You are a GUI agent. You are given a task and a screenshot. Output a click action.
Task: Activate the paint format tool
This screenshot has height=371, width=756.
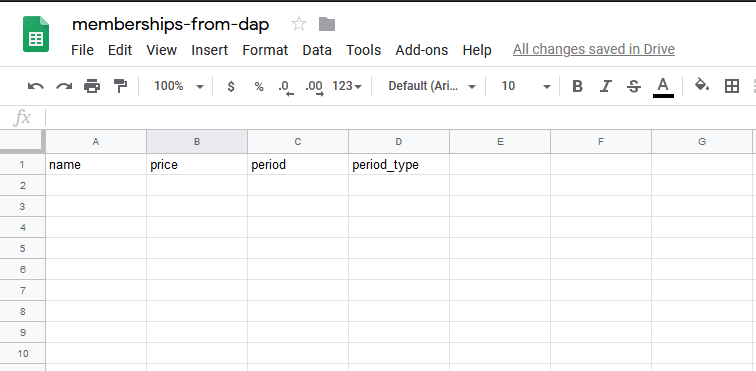(120, 86)
